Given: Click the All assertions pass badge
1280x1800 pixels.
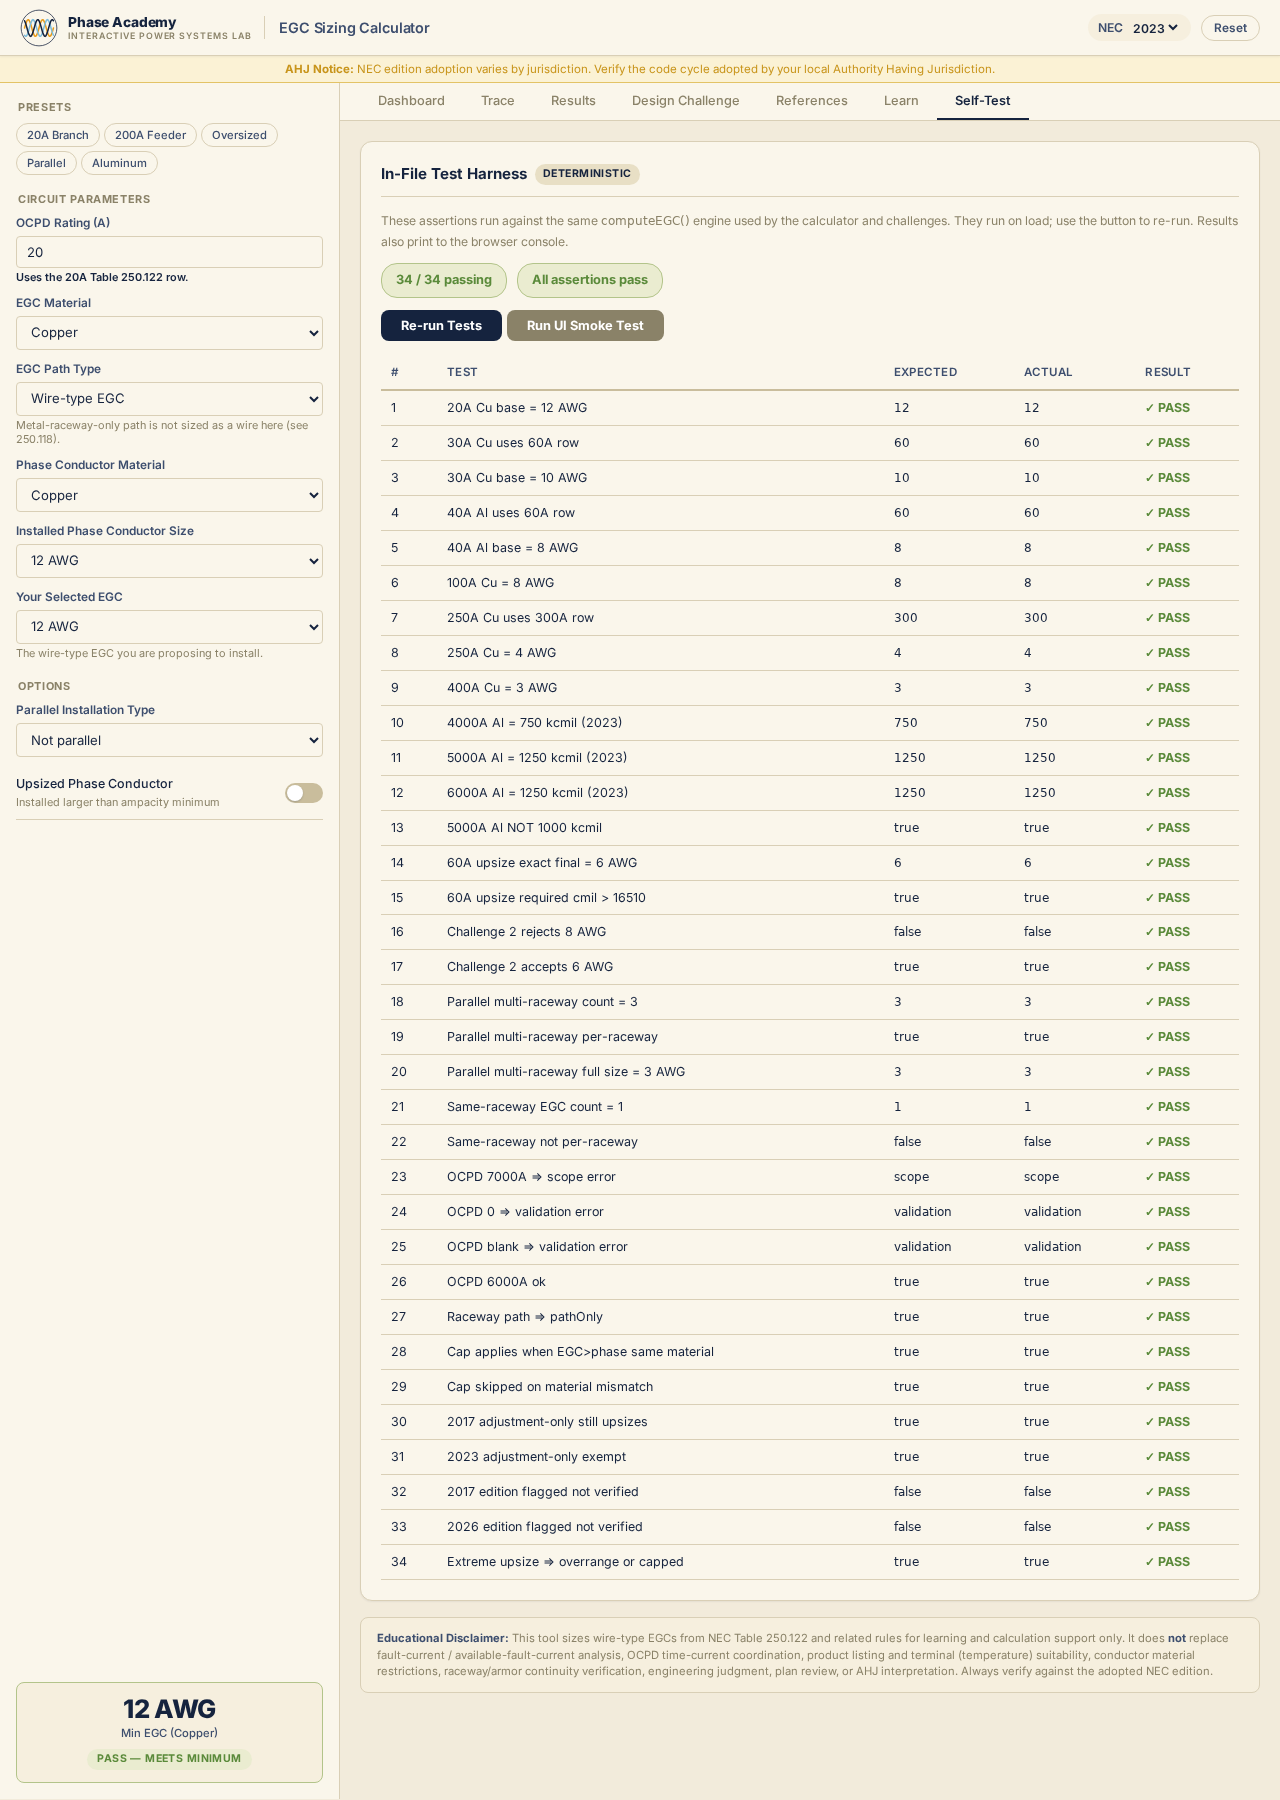Looking at the screenshot, I should point(590,280).
